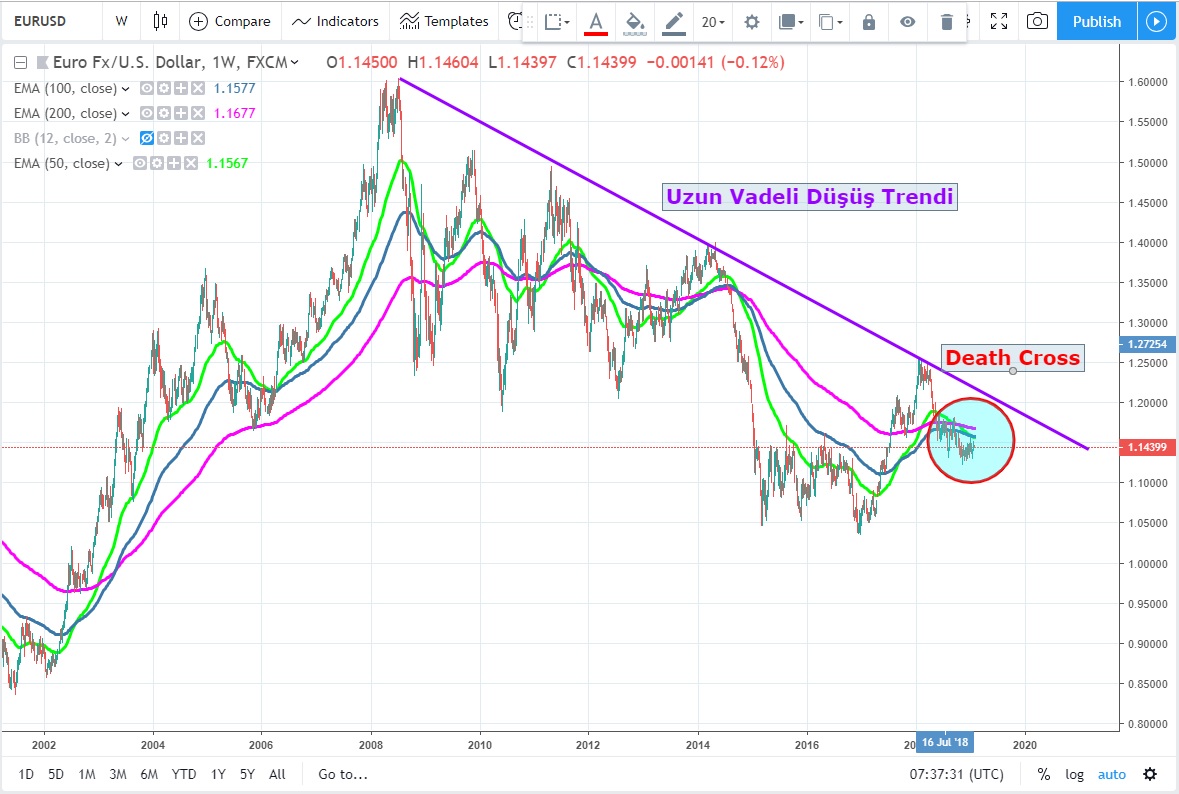Open chart settings gear at the bottom right
Screen dimensions: 1179x794
point(1150,774)
